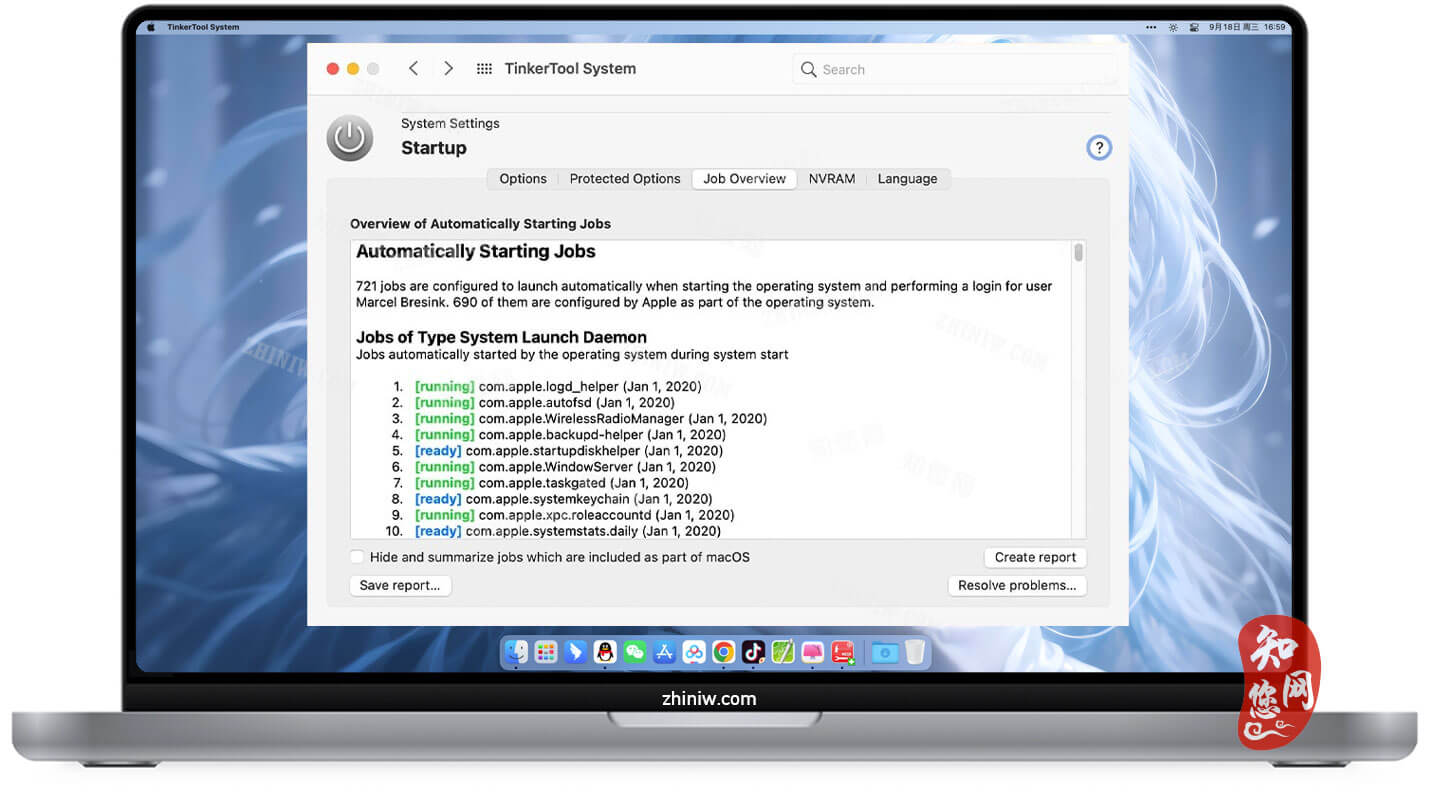This screenshot has width=1429, height=797.
Task: Click the brightness sun icon in menu bar
Action: click(1173, 27)
